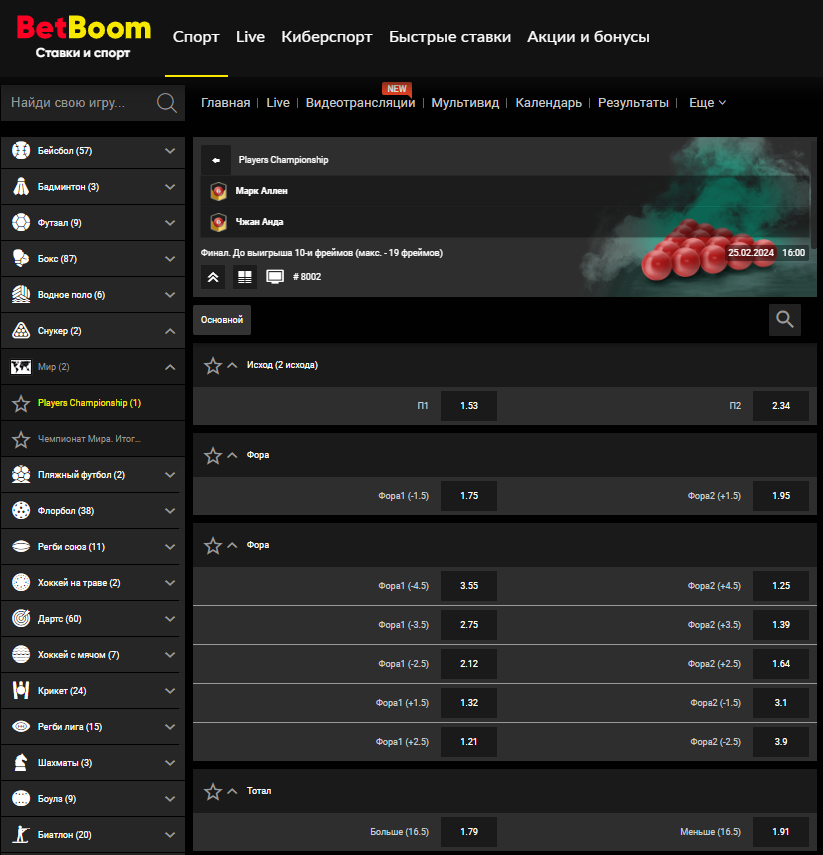
Task: Click the Bandy ball icon
Action: coord(21,654)
